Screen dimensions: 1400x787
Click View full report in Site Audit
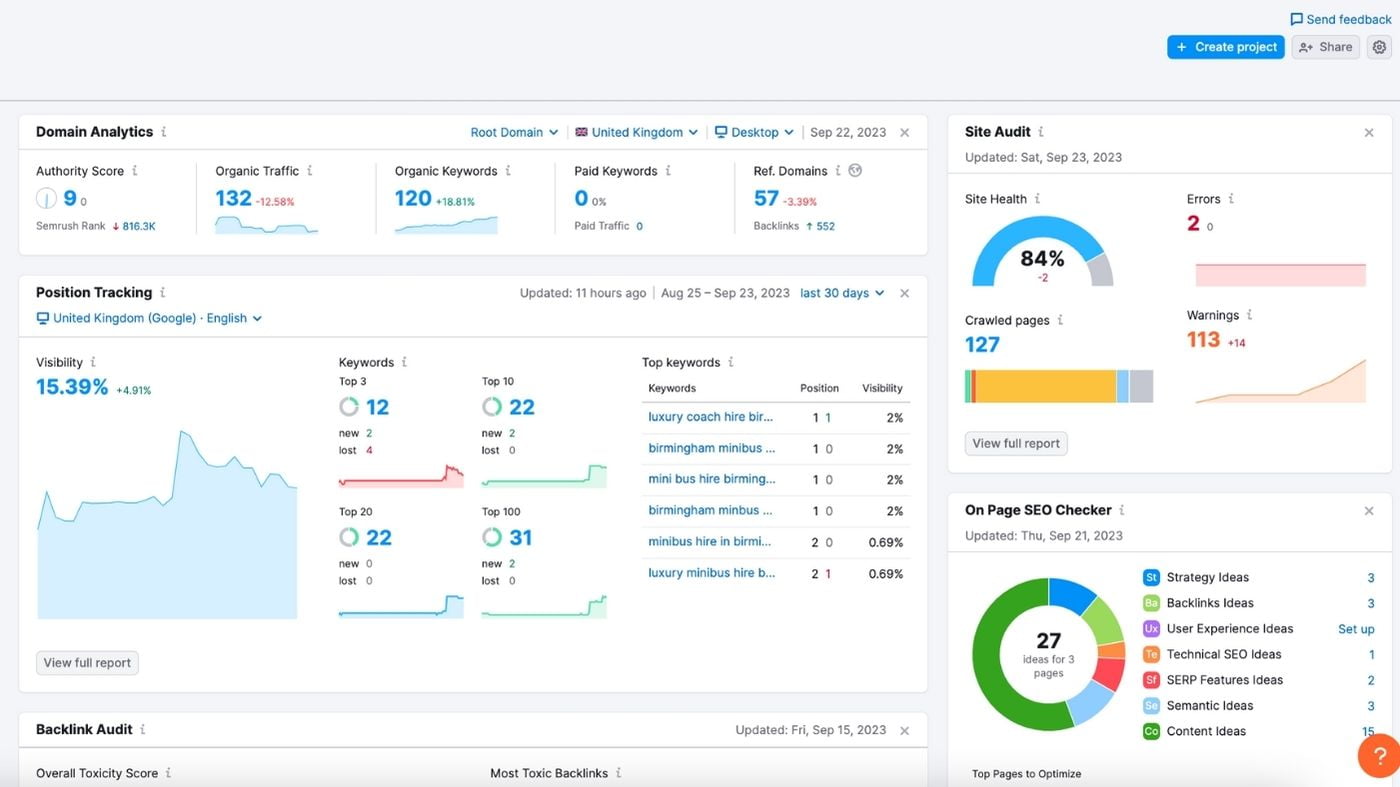pyautogui.click(x=1015, y=443)
